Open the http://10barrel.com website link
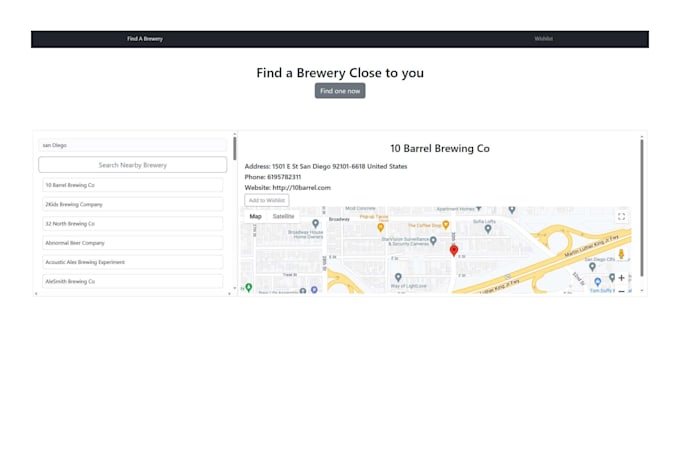The height and width of the screenshot is (459, 680). [301, 187]
